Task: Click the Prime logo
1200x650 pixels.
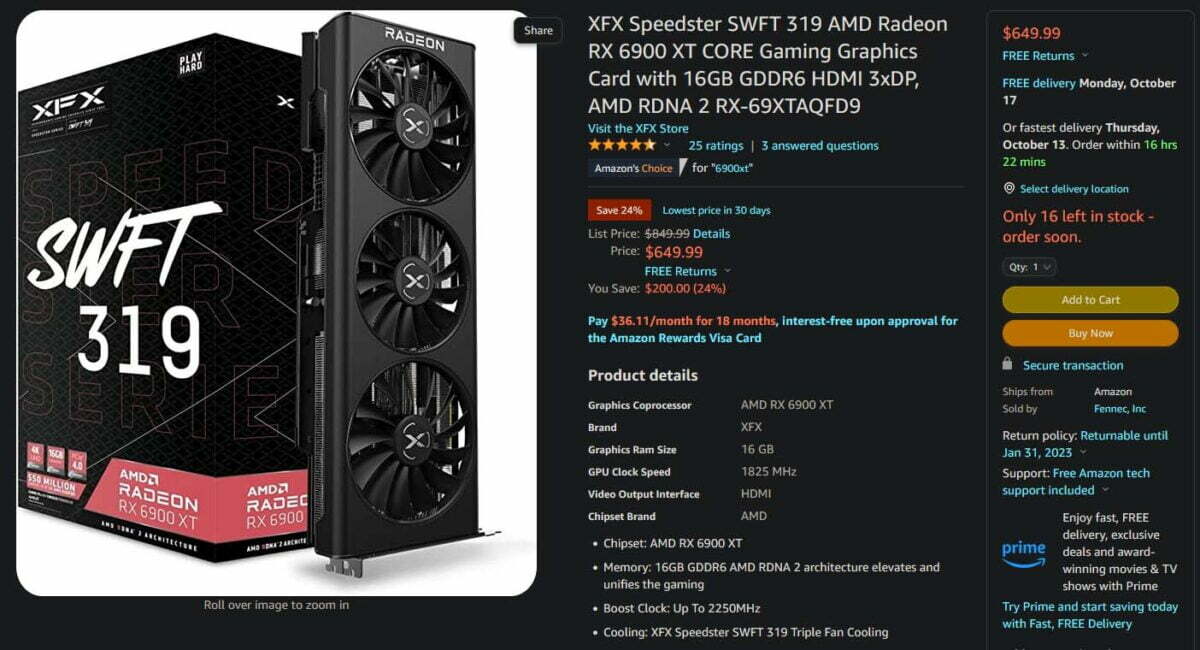Action: (1024, 552)
